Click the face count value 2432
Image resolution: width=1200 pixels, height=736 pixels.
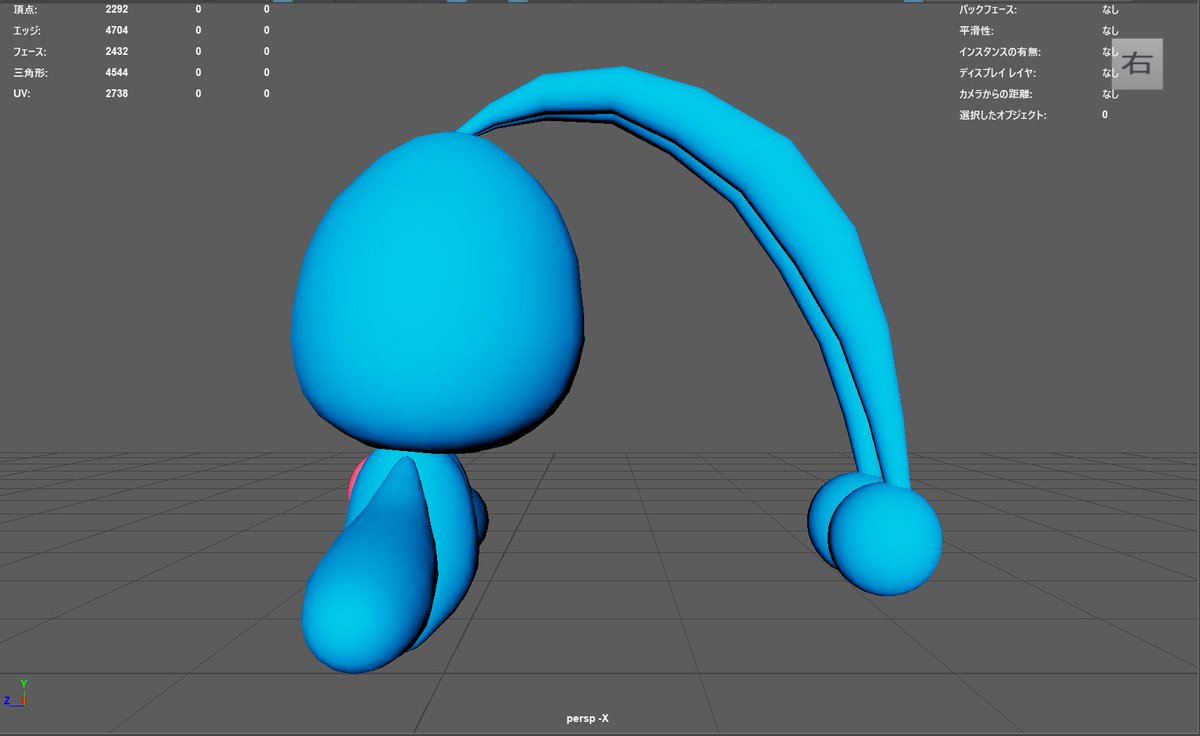click(x=117, y=51)
